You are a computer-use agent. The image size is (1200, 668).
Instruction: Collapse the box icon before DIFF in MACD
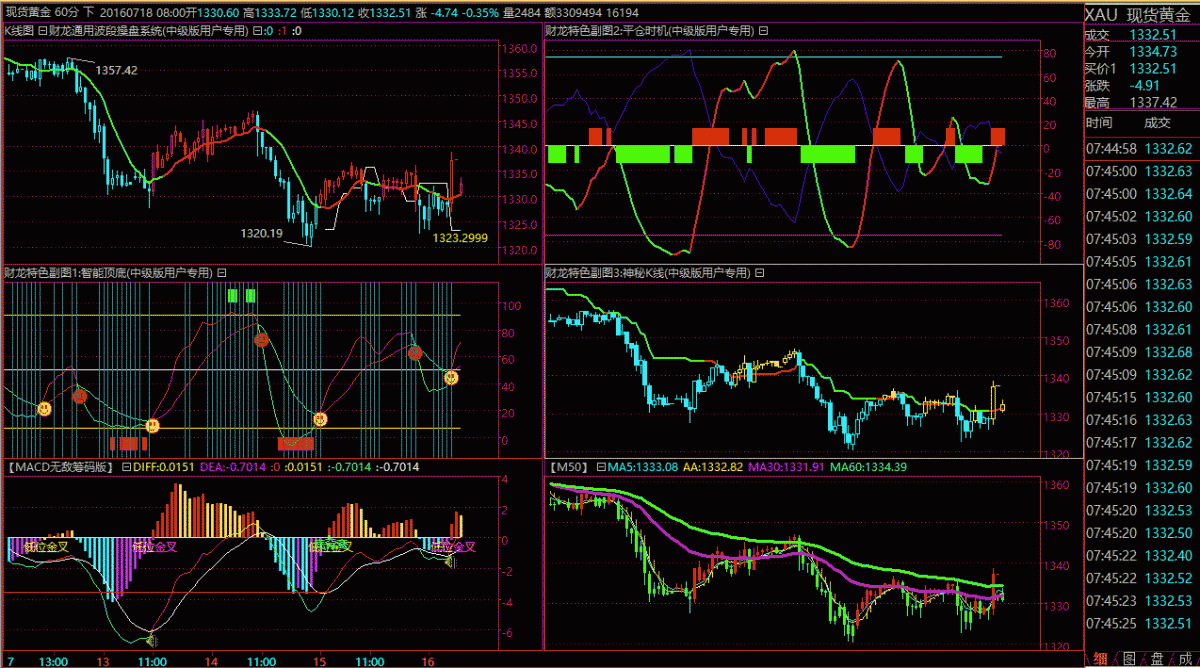pyautogui.click(x=126, y=467)
